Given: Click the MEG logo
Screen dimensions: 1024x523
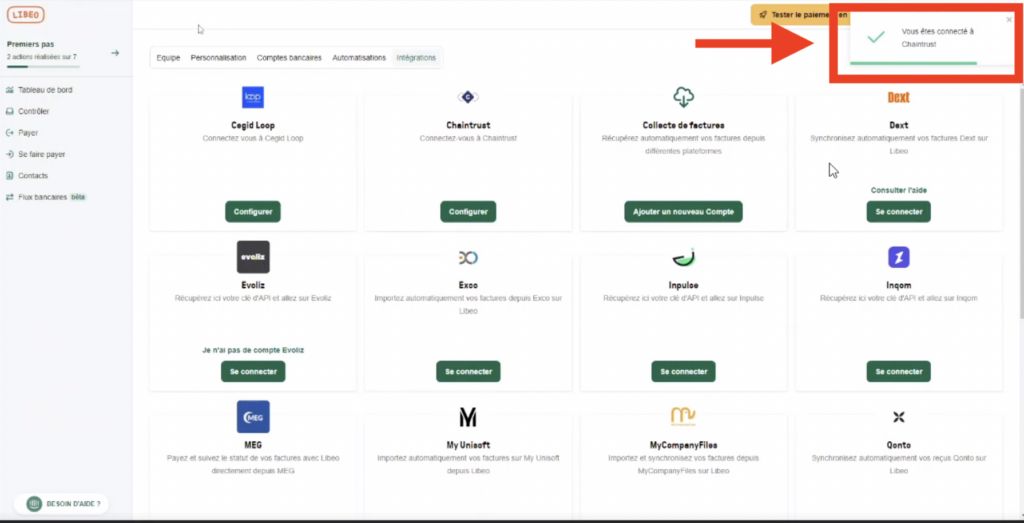Looking at the screenshot, I should 253,417.
